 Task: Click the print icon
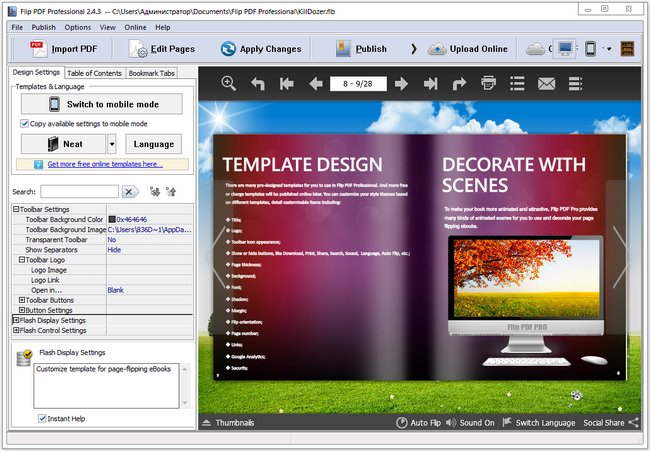(488, 83)
